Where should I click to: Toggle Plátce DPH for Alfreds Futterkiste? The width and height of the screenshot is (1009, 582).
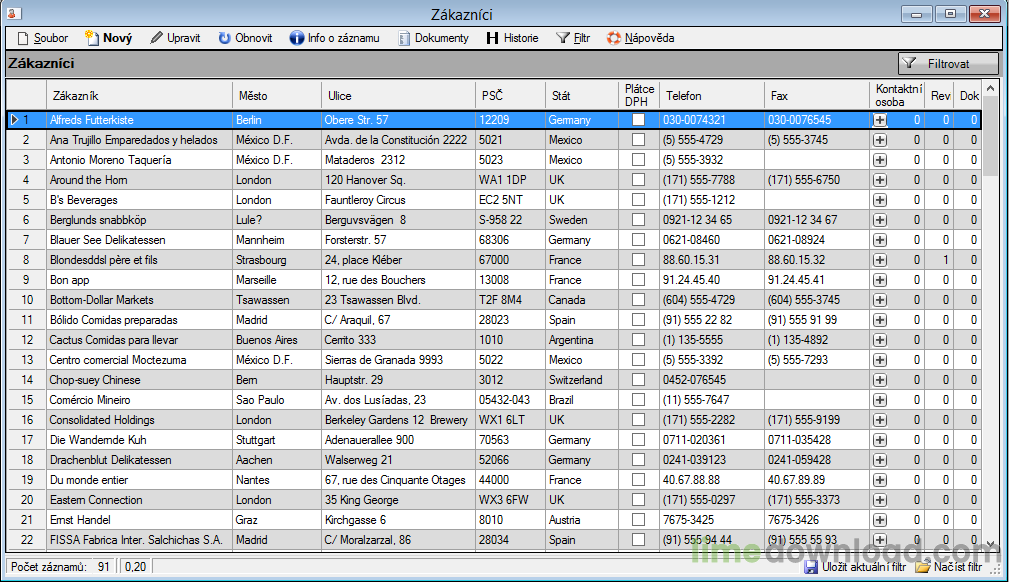(x=638, y=120)
